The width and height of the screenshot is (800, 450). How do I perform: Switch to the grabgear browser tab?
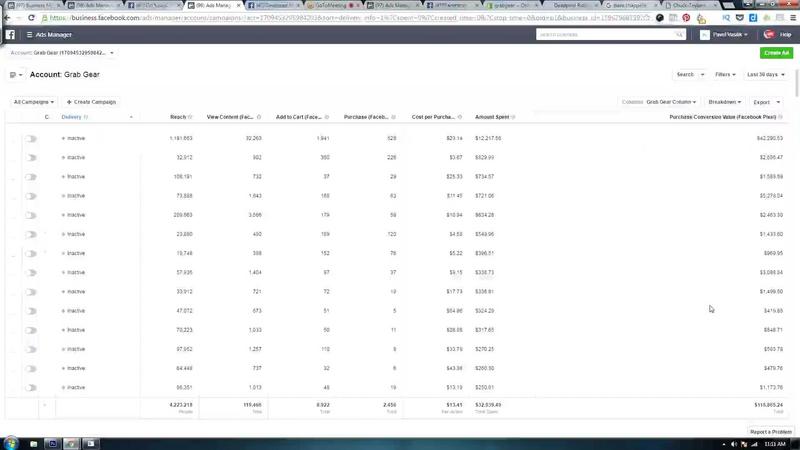(x=512, y=5)
